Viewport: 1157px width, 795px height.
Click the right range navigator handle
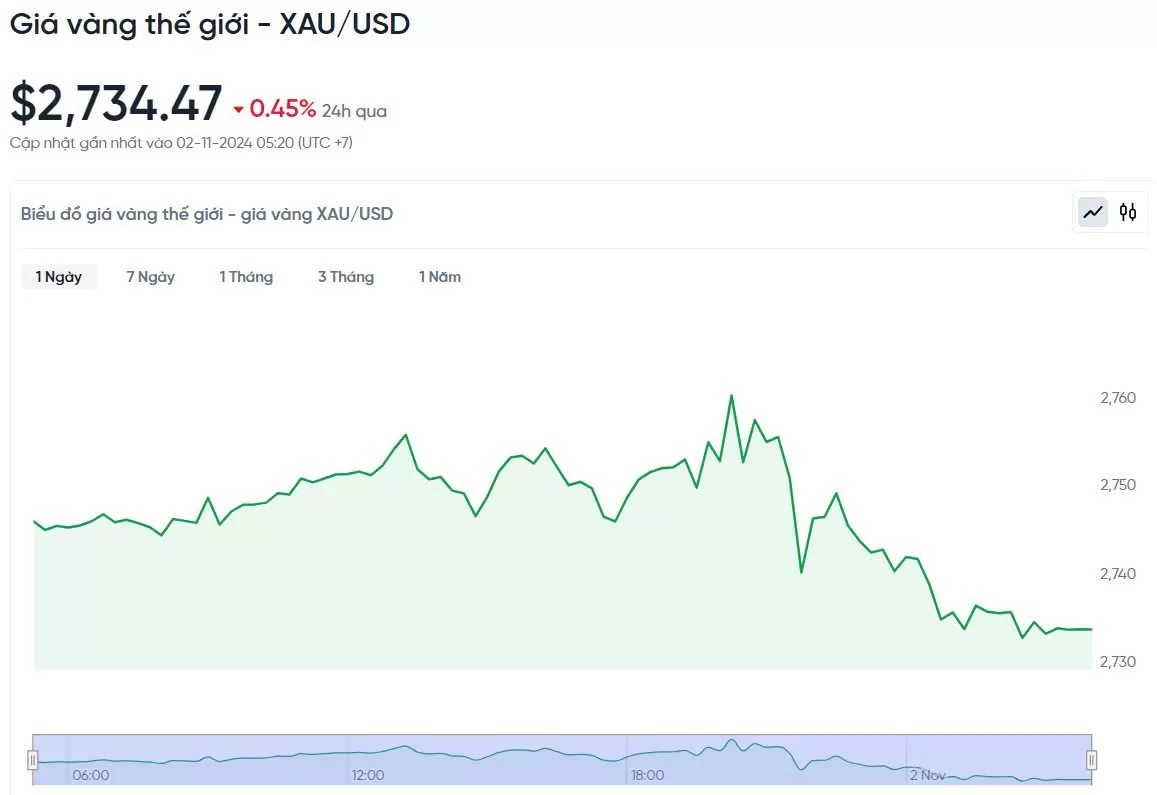[x=1091, y=760]
